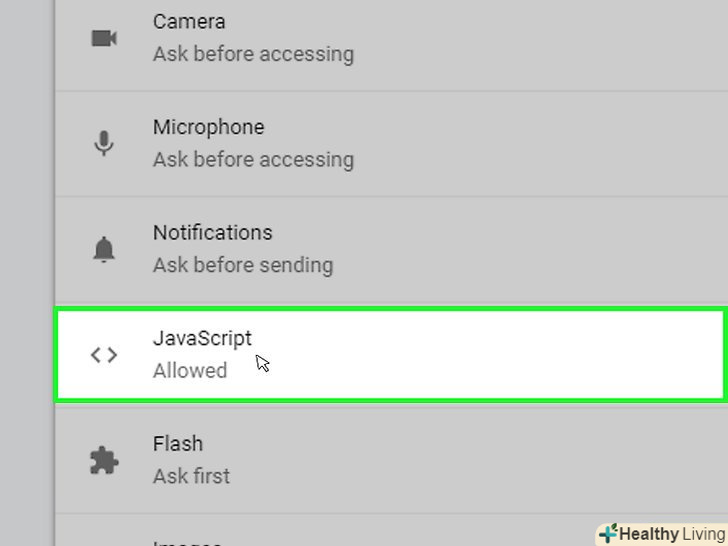
Task: Click "Ask before accessing" under Microphone
Action: pos(253,159)
